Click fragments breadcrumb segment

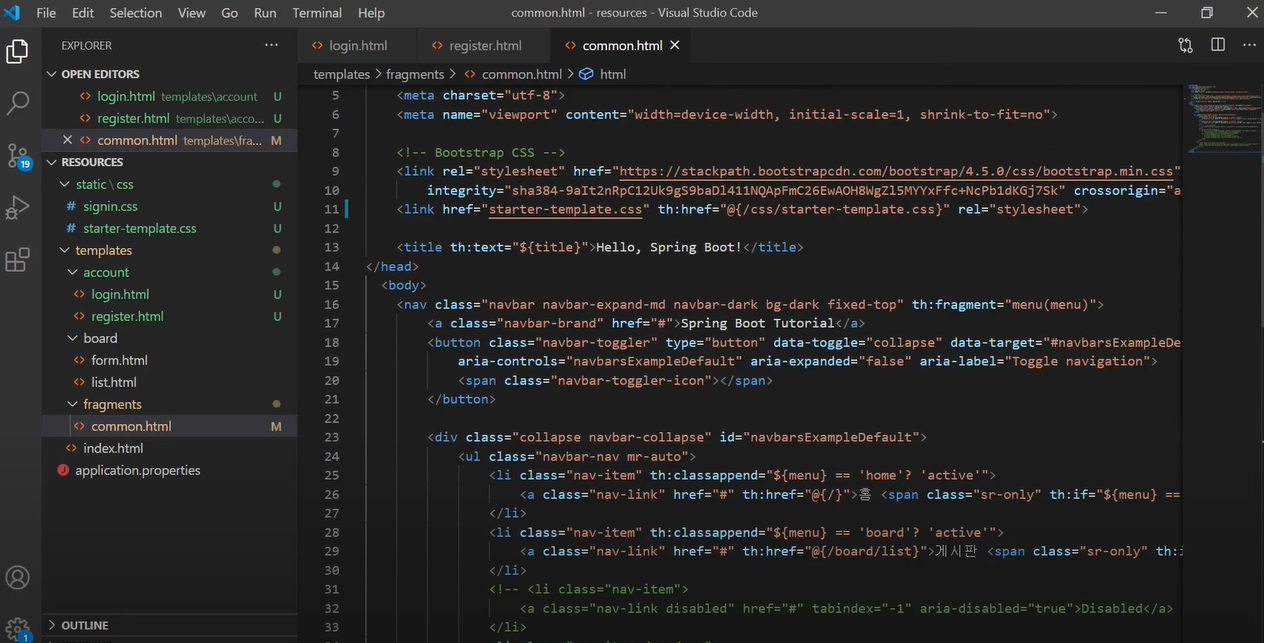415,74
